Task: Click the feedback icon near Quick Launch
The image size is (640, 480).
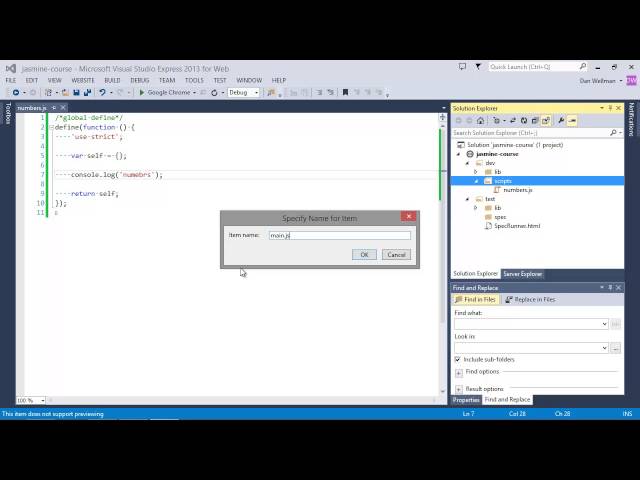Action: pyautogui.click(x=462, y=67)
